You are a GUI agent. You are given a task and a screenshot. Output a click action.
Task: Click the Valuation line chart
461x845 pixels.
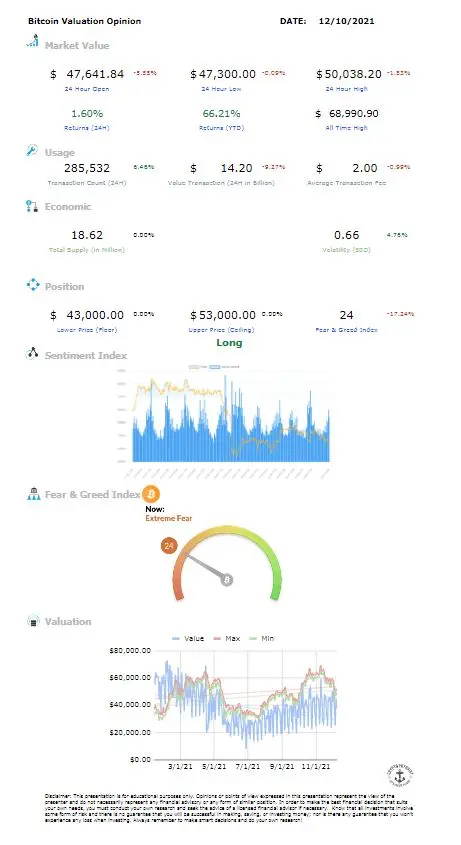(245, 705)
